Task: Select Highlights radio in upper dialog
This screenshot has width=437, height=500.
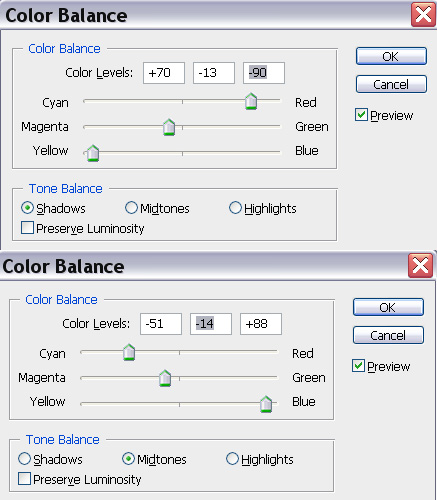Action: pos(235,208)
